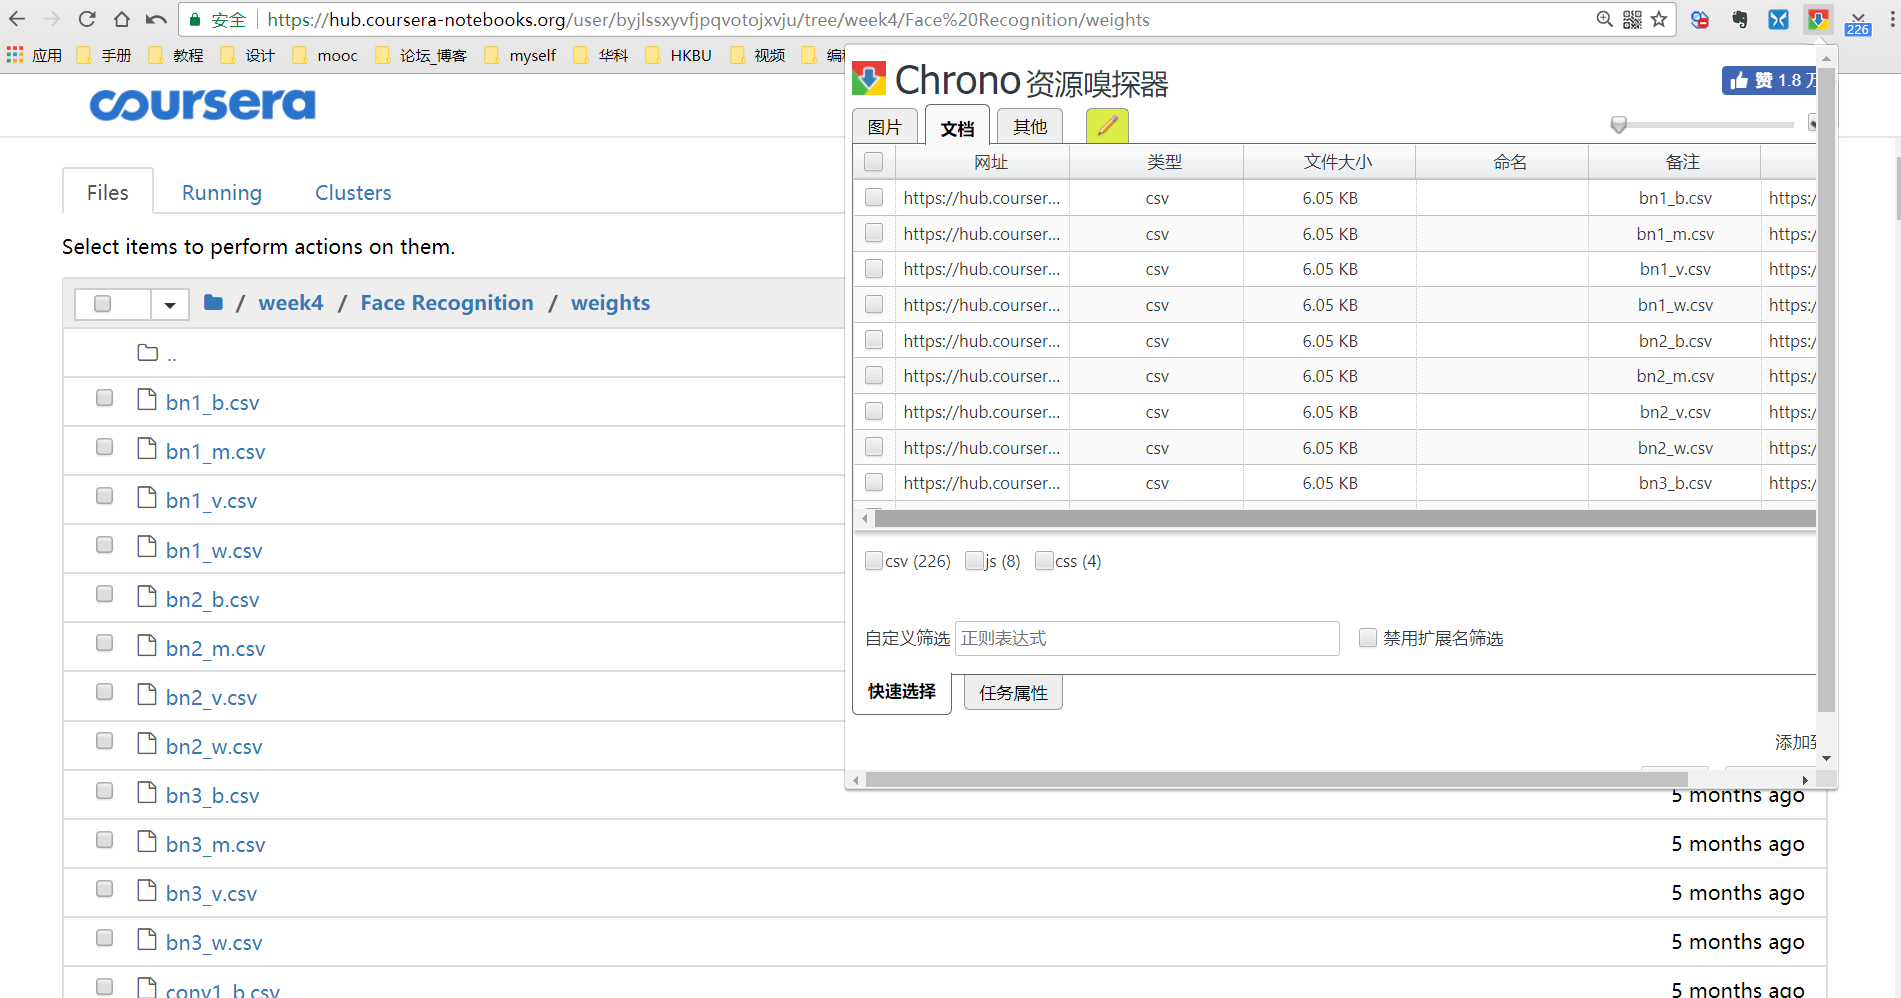
Task: Open the ad-blocker extension icon
Action: tap(1700, 19)
